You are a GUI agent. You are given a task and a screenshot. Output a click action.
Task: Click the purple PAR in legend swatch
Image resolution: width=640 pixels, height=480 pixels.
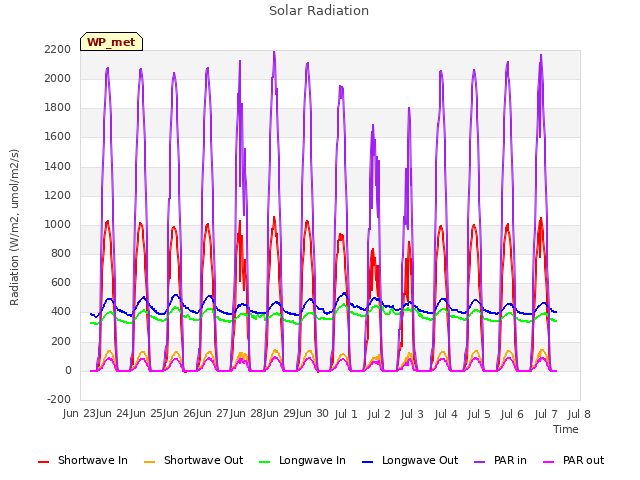(x=480, y=462)
